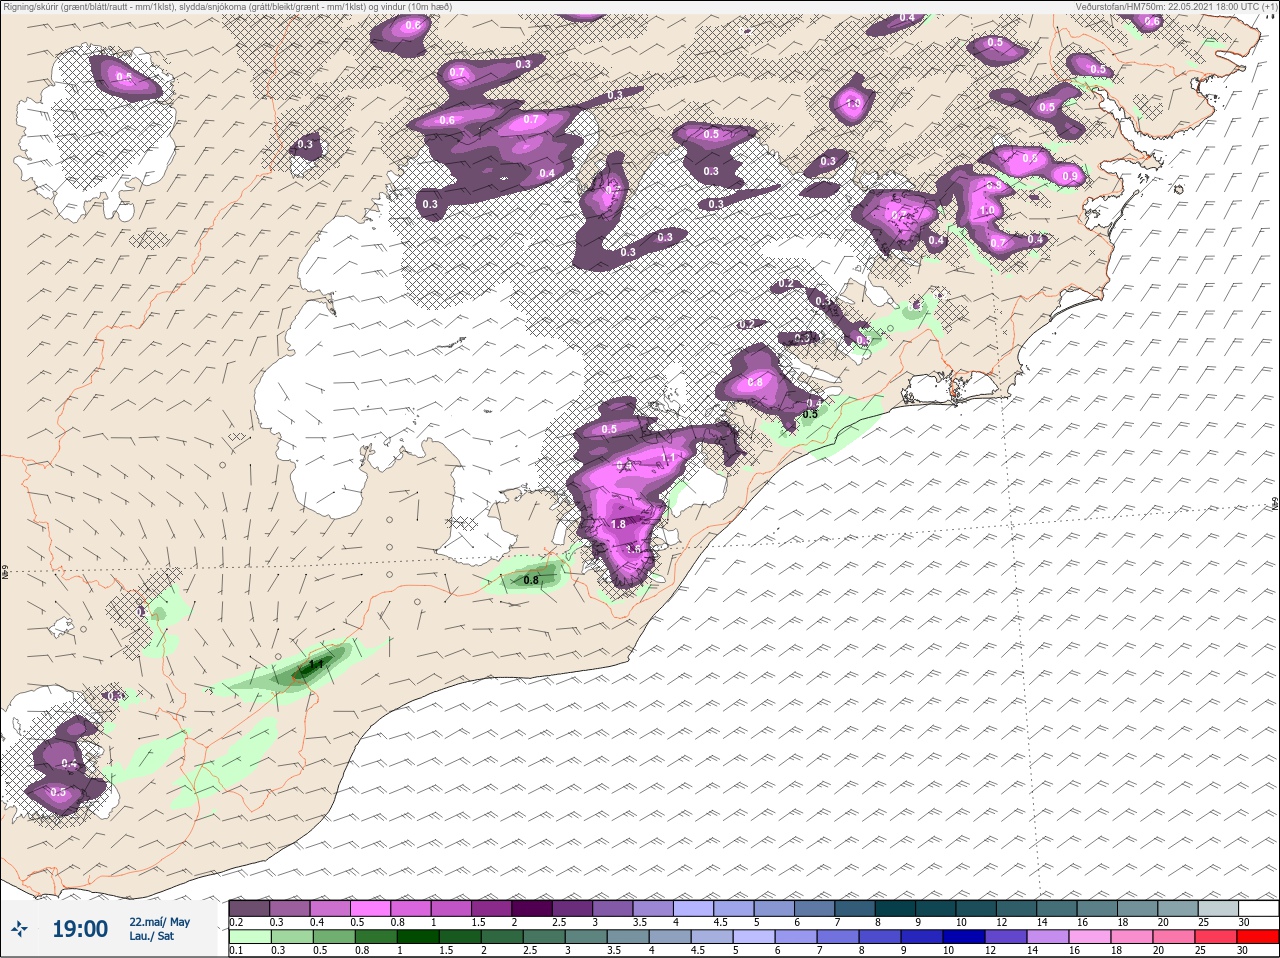Pick the palest green swatch at 0.1, lower legend
This screenshot has width=1280, height=958.
[249, 937]
